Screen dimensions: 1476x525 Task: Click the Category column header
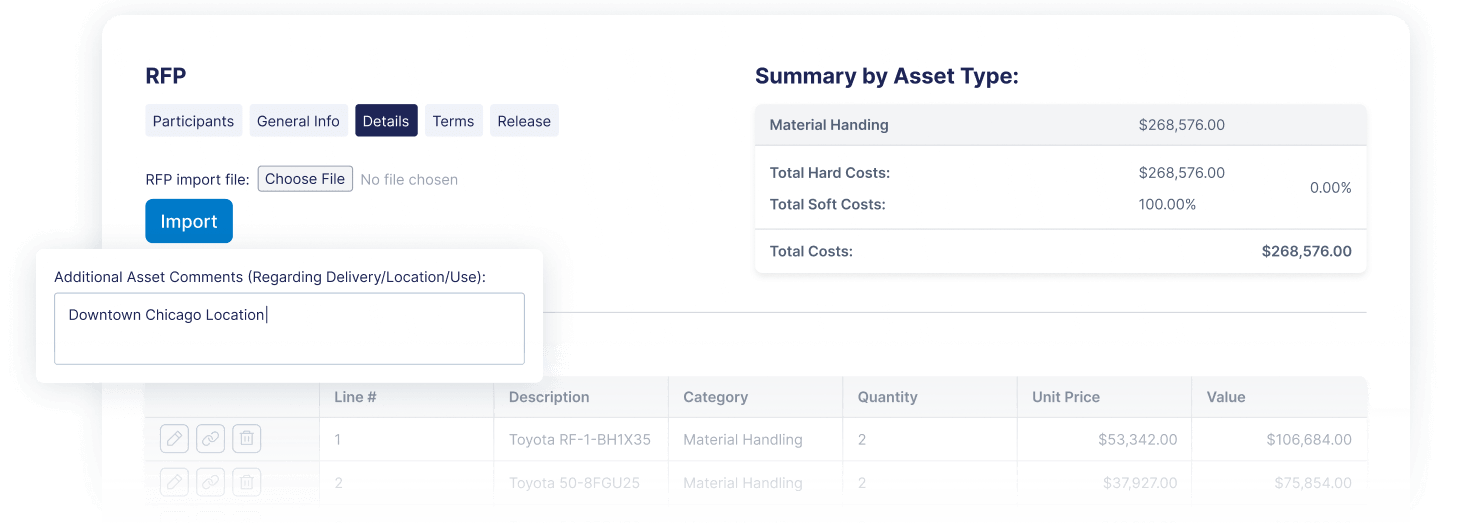pos(715,397)
